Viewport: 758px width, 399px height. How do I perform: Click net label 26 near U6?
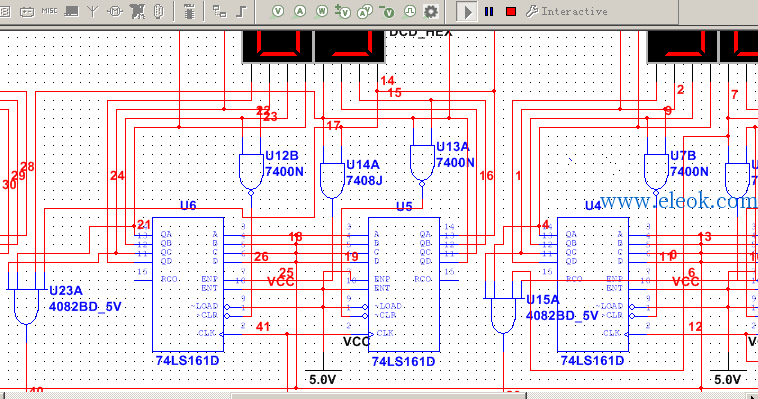click(x=261, y=257)
